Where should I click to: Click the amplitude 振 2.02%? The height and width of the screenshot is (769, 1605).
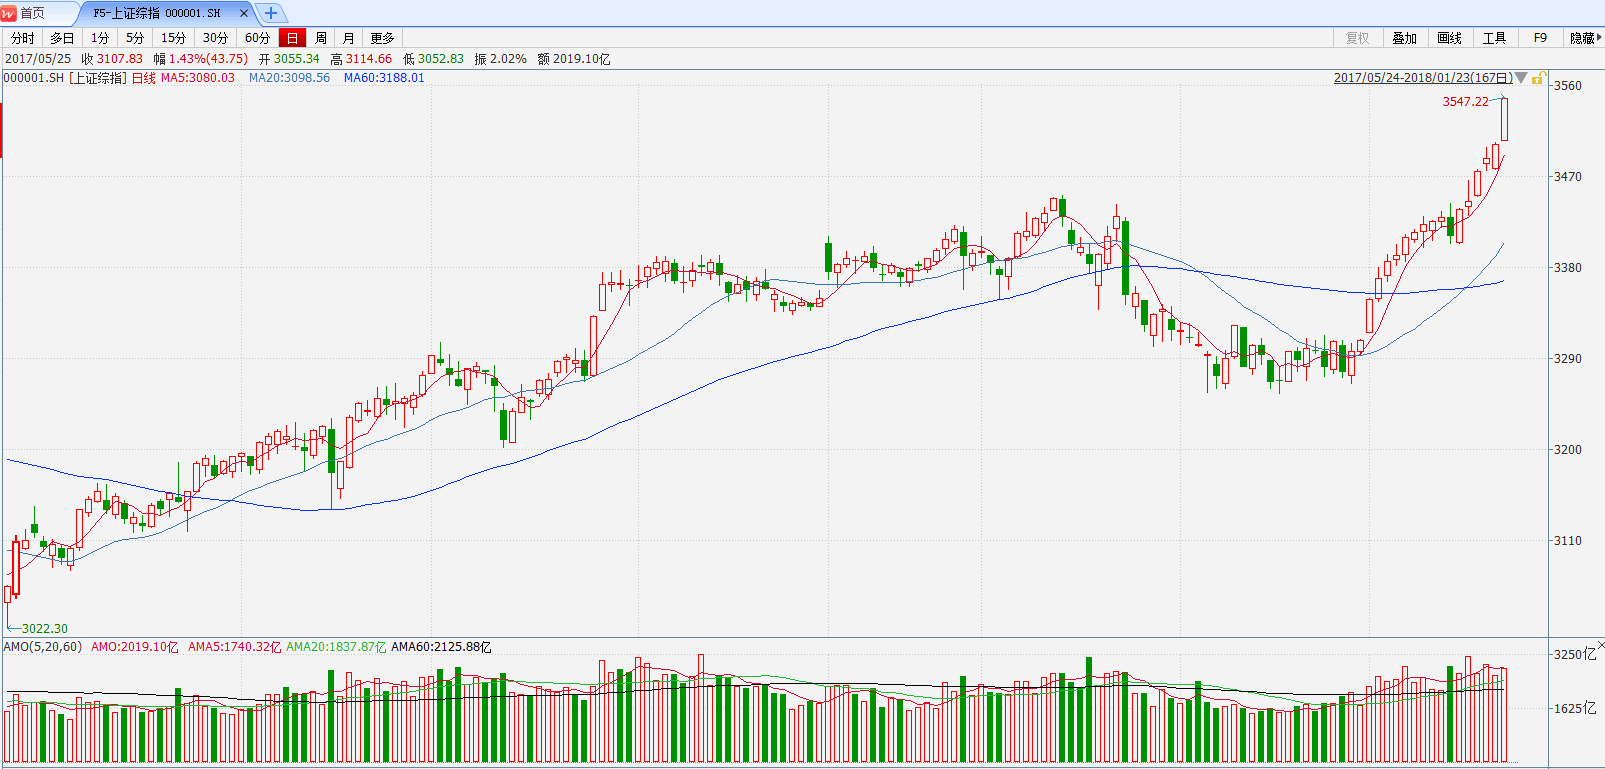[500, 59]
